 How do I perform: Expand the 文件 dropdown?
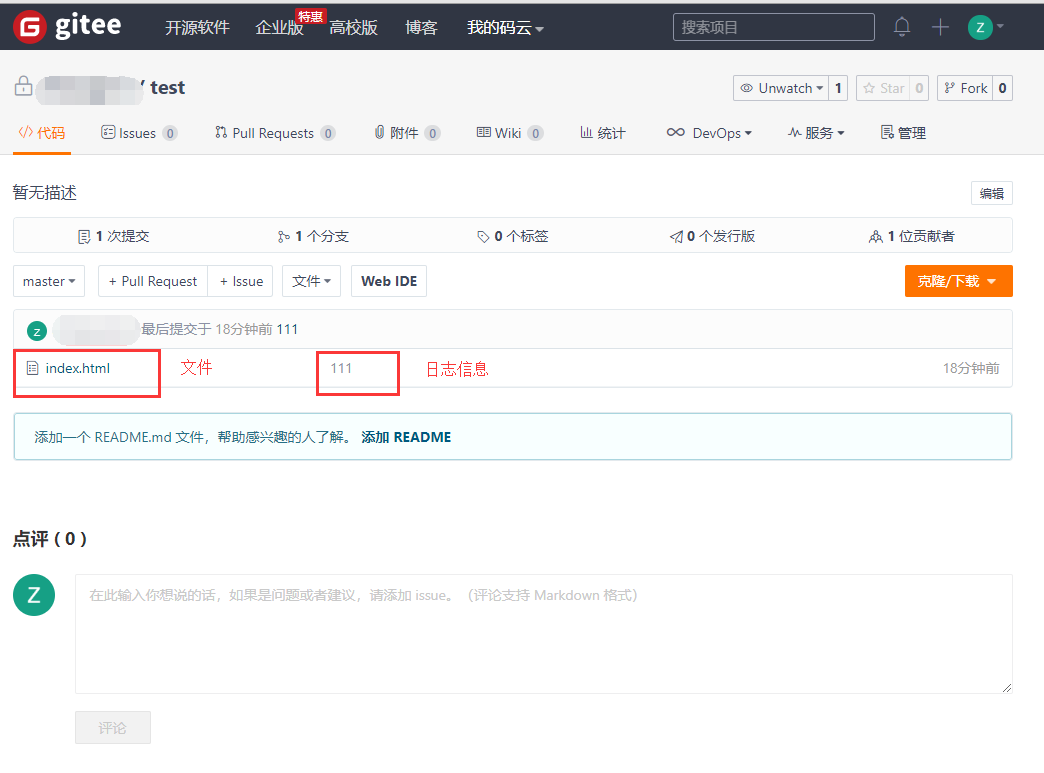pos(311,281)
